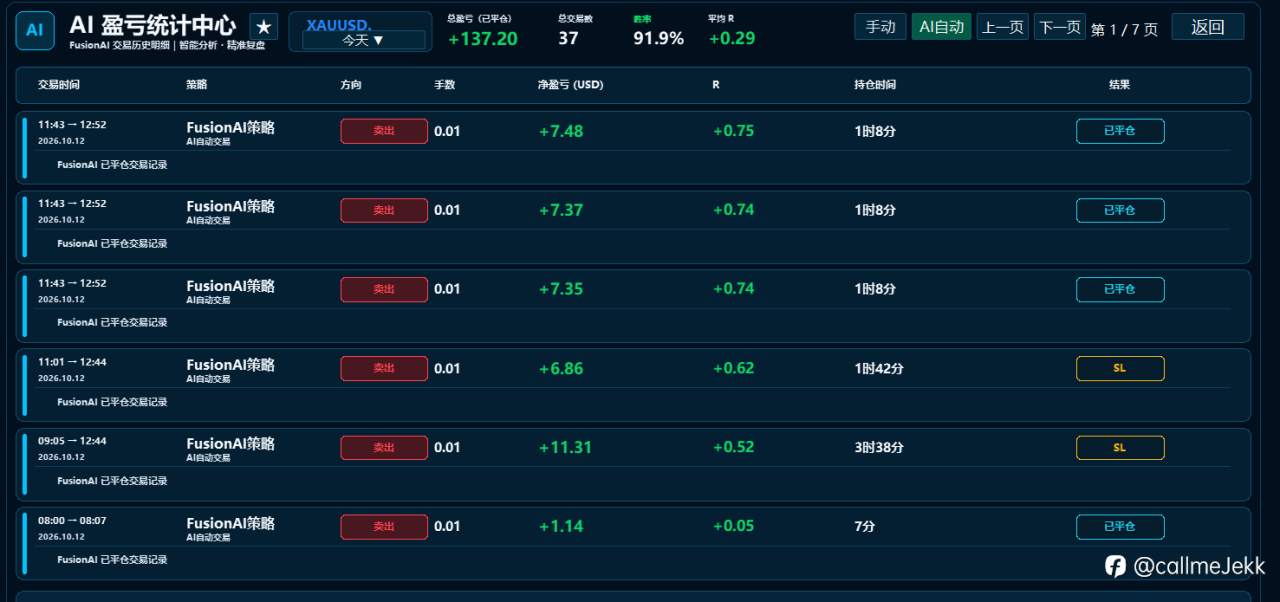Click the 卖出 badge in the +7.37 row
Image resolution: width=1280 pixels, height=602 pixels.
click(x=384, y=210)
